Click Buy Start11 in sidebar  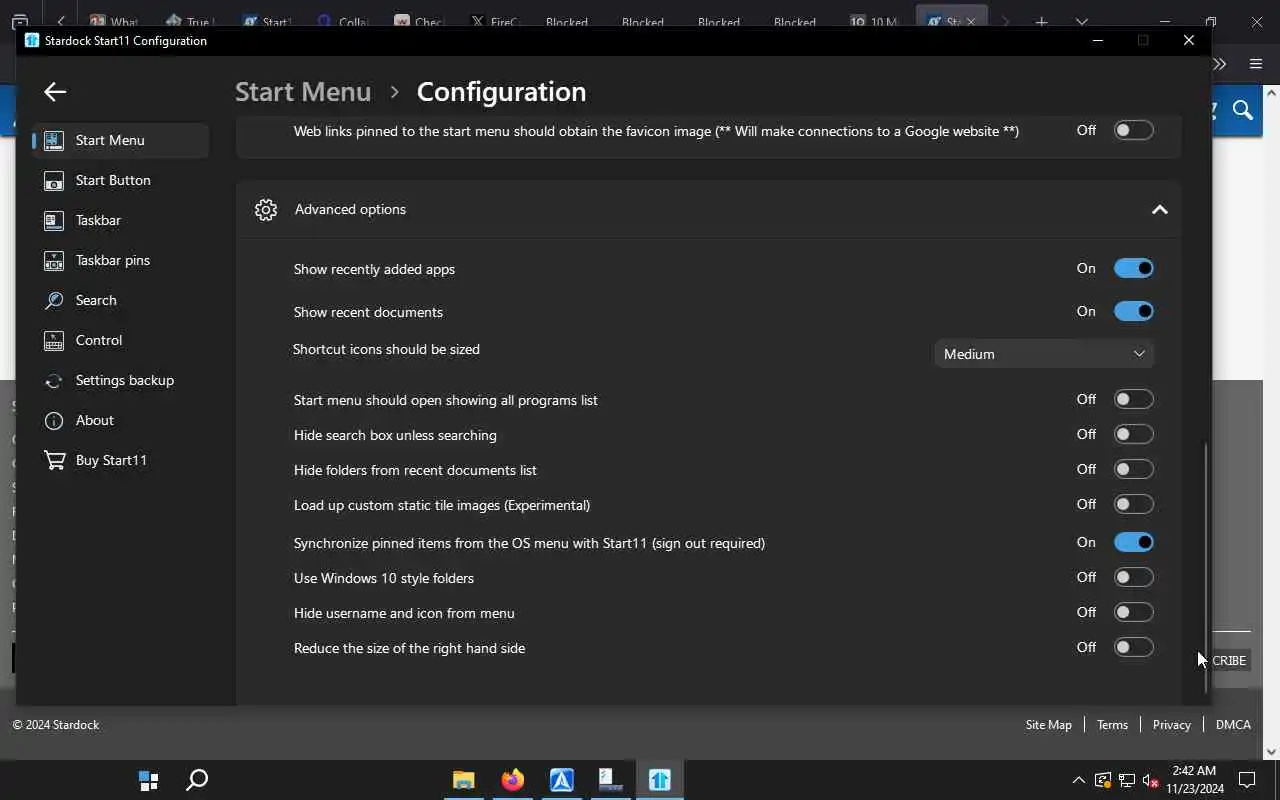[x=121, y=460]
